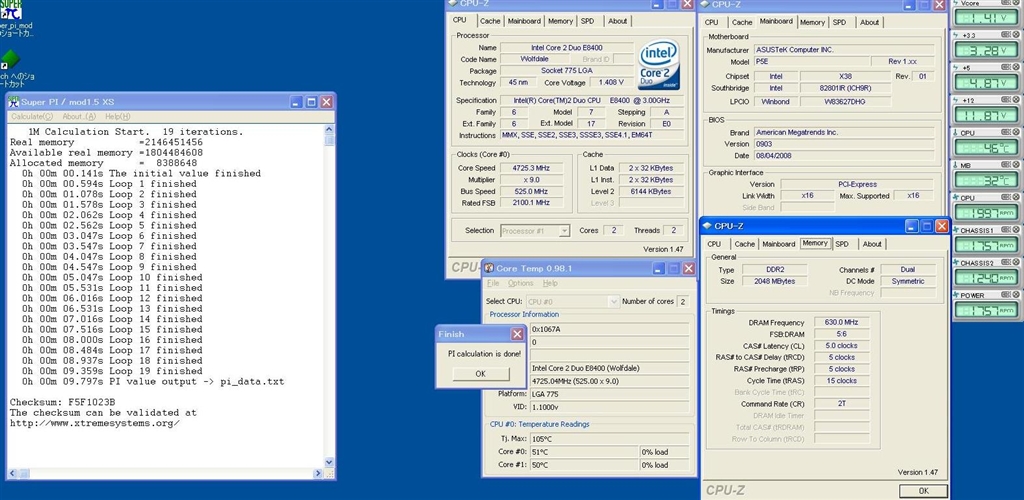The height and width of the screenshot is (500, 1024).
Task: Maximize the Super PI window
Action: click(312, 102)
